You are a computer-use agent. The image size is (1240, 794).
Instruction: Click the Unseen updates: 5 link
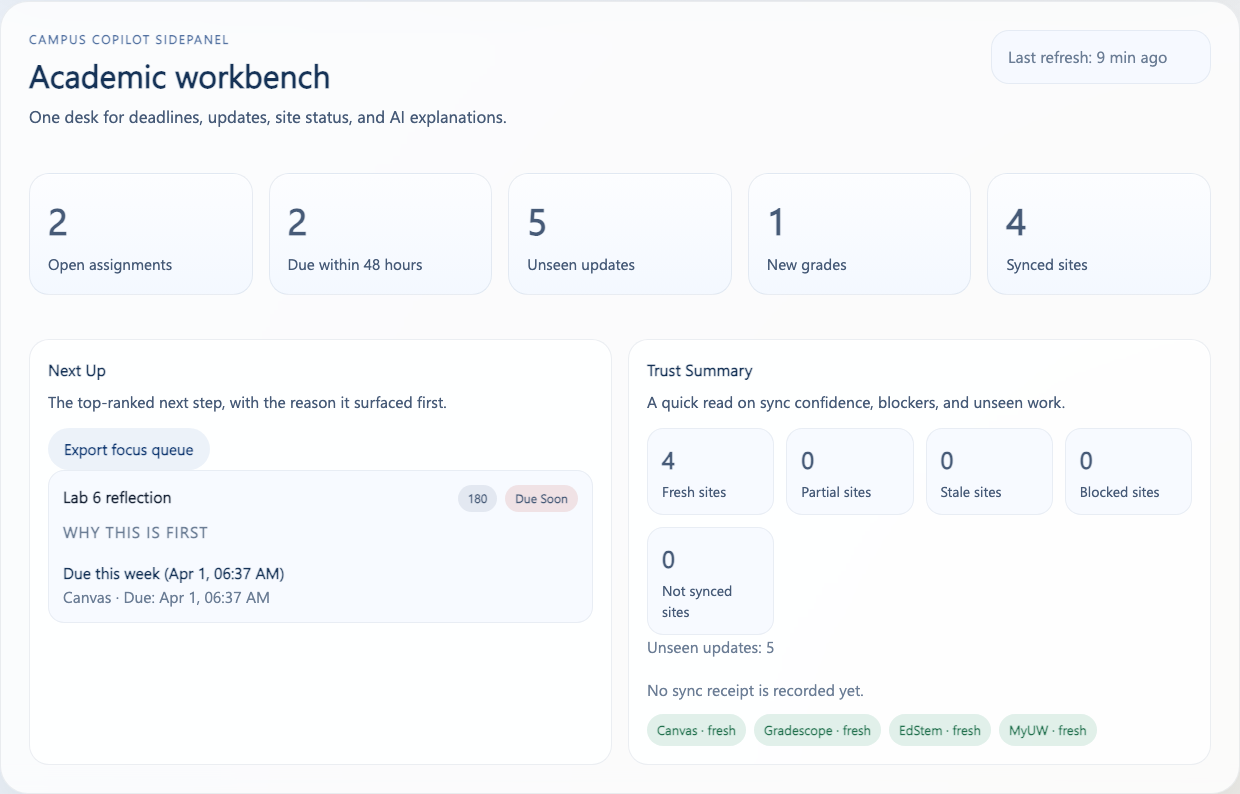coord(711,647)
